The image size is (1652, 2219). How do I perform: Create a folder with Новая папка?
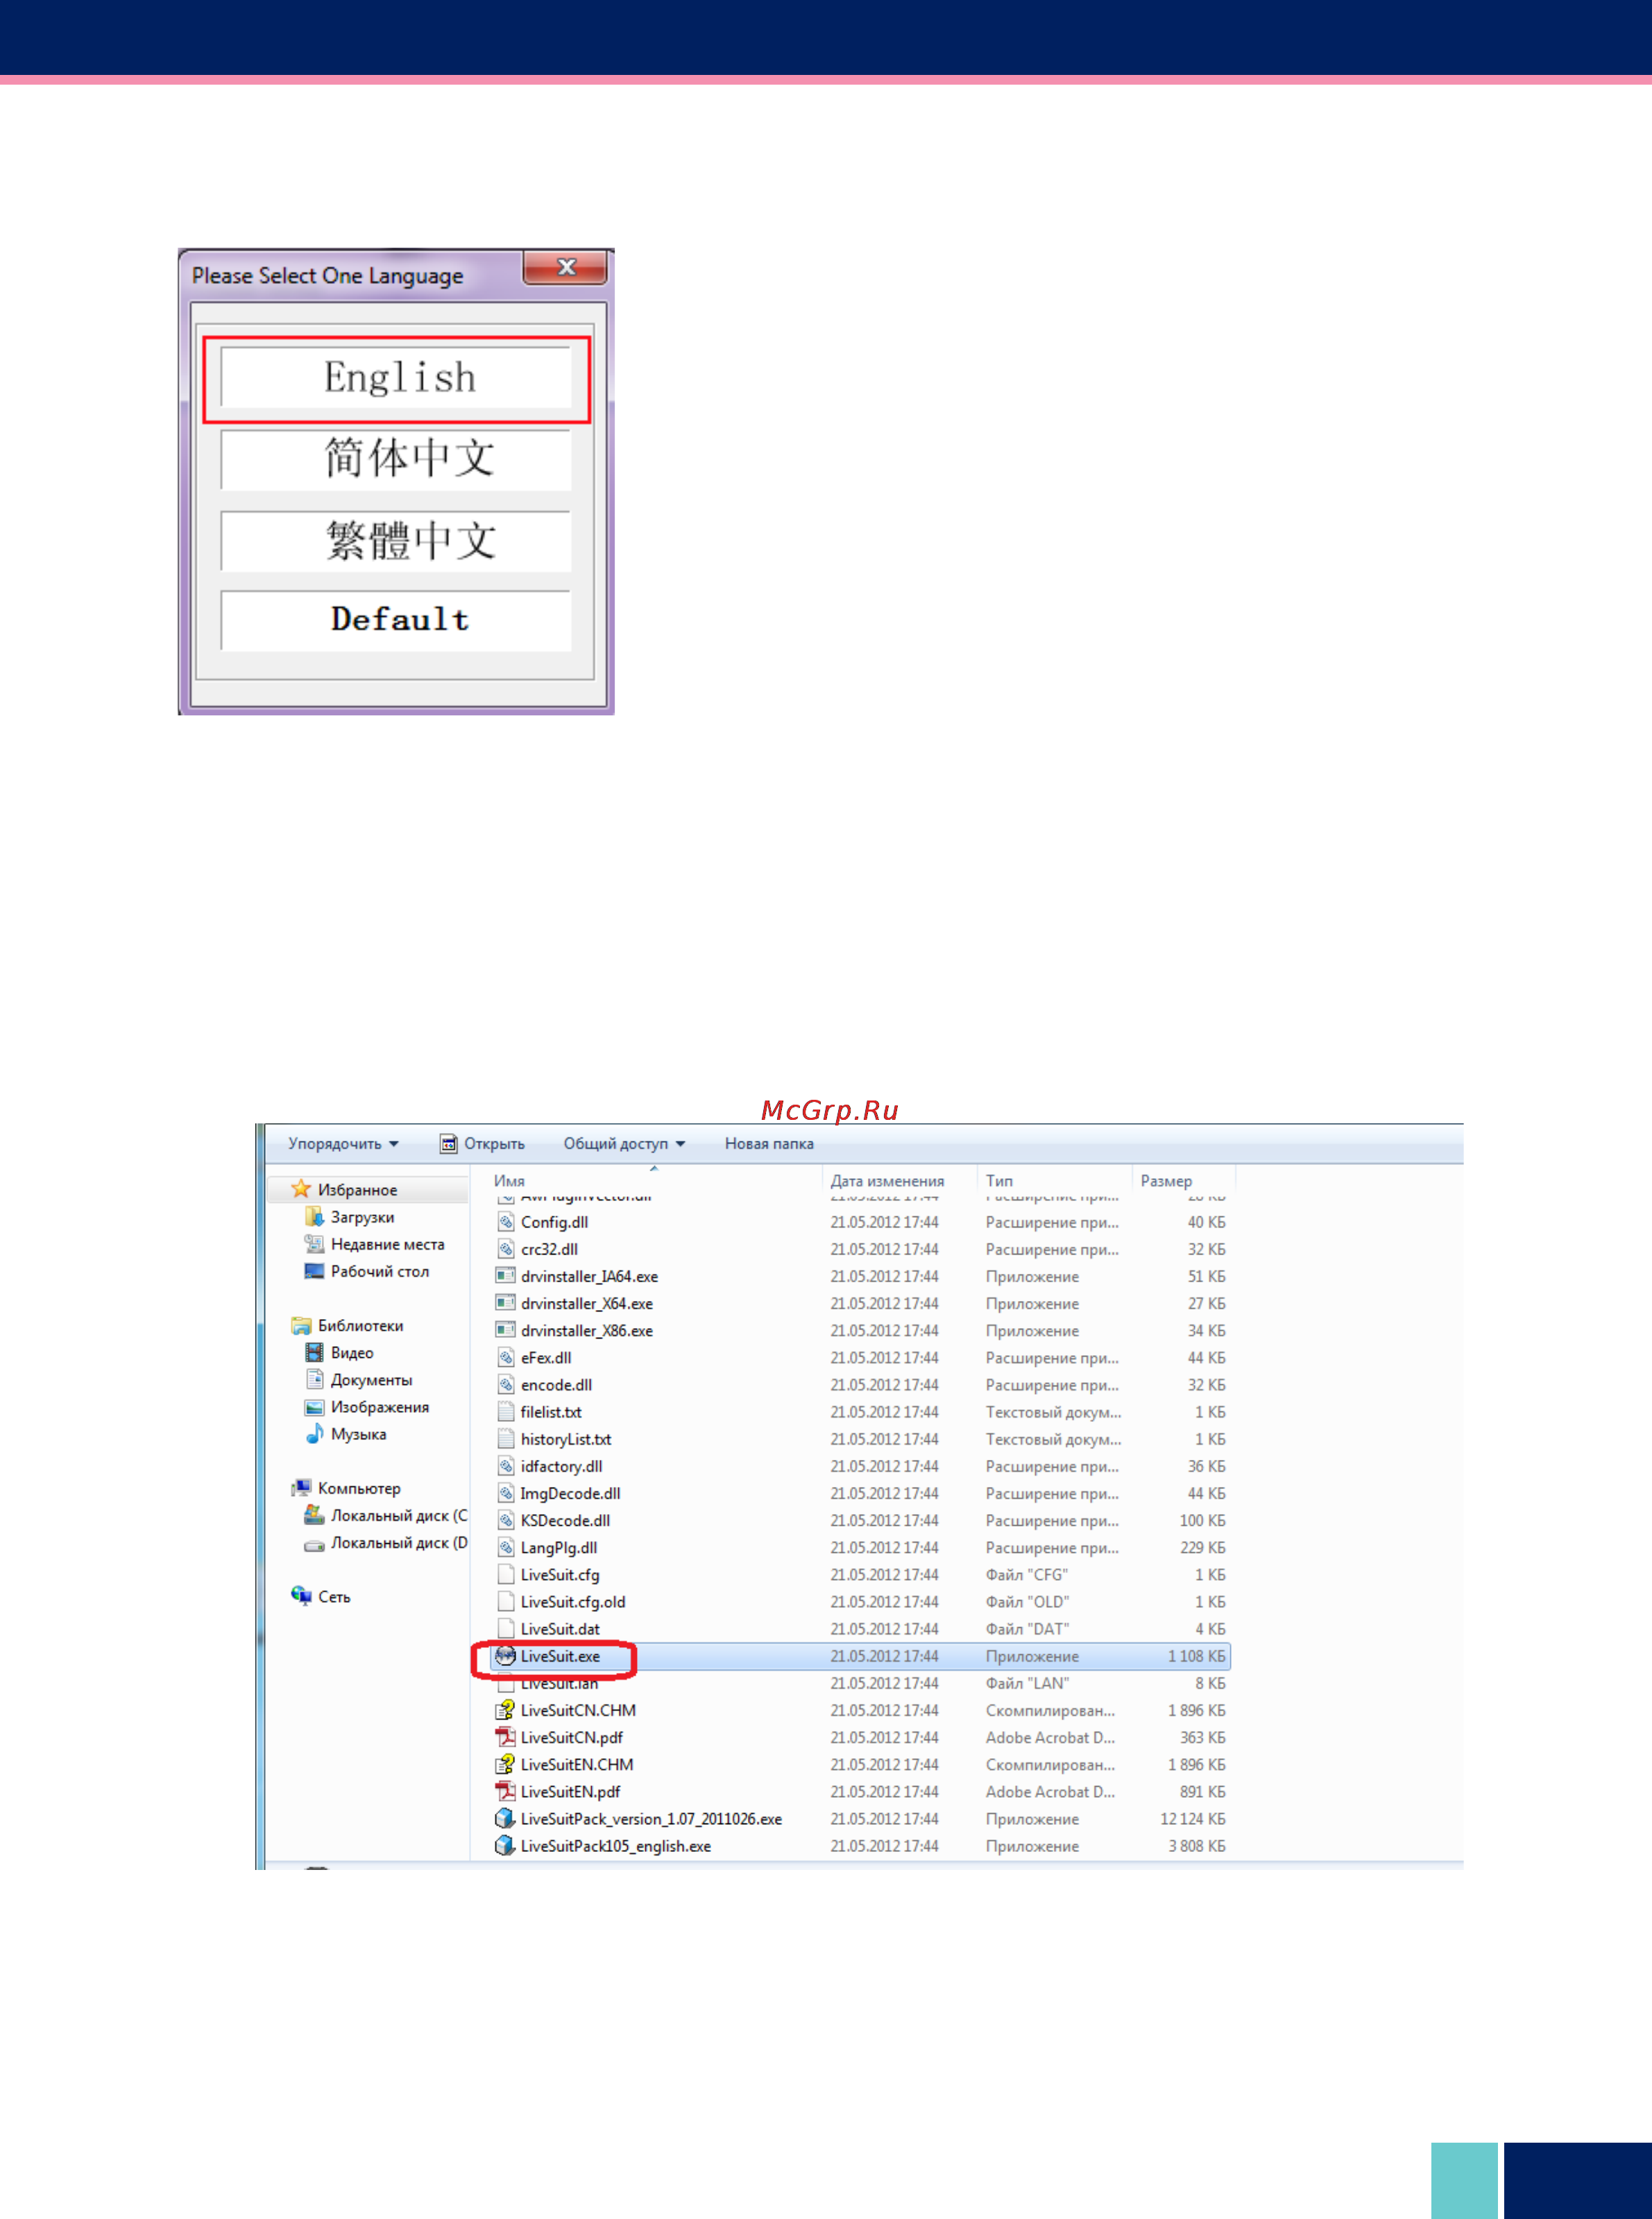click(x=769, y=1143)
